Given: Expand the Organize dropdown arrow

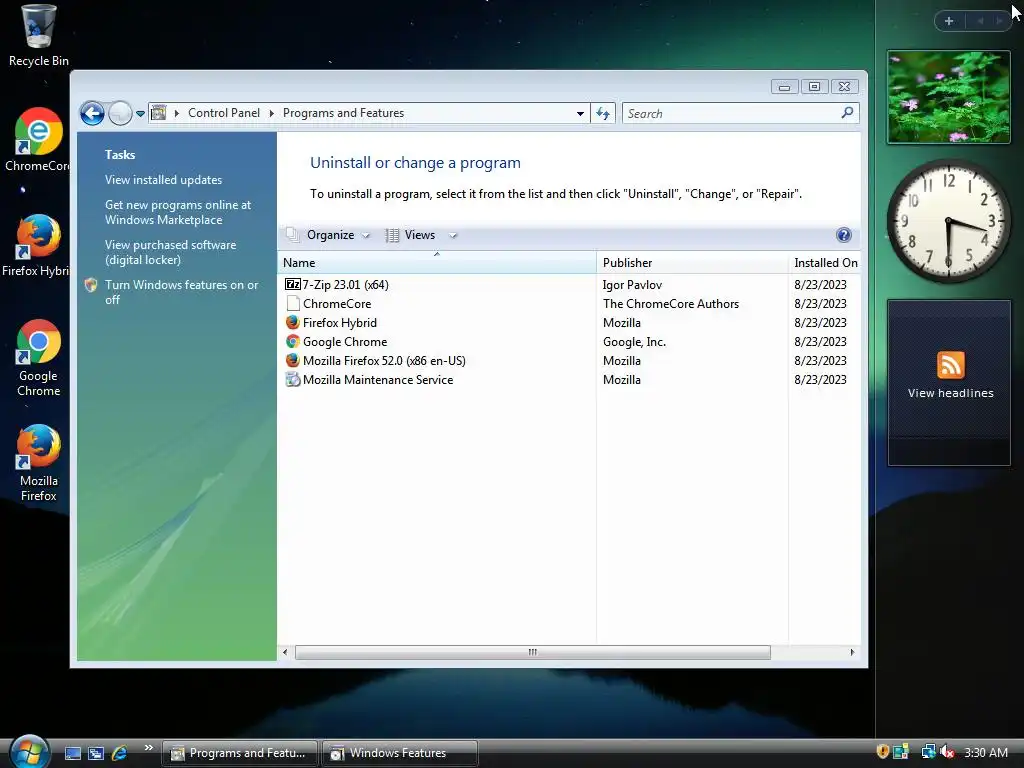Looking at the screenshot, I should [x=366, y=236].
